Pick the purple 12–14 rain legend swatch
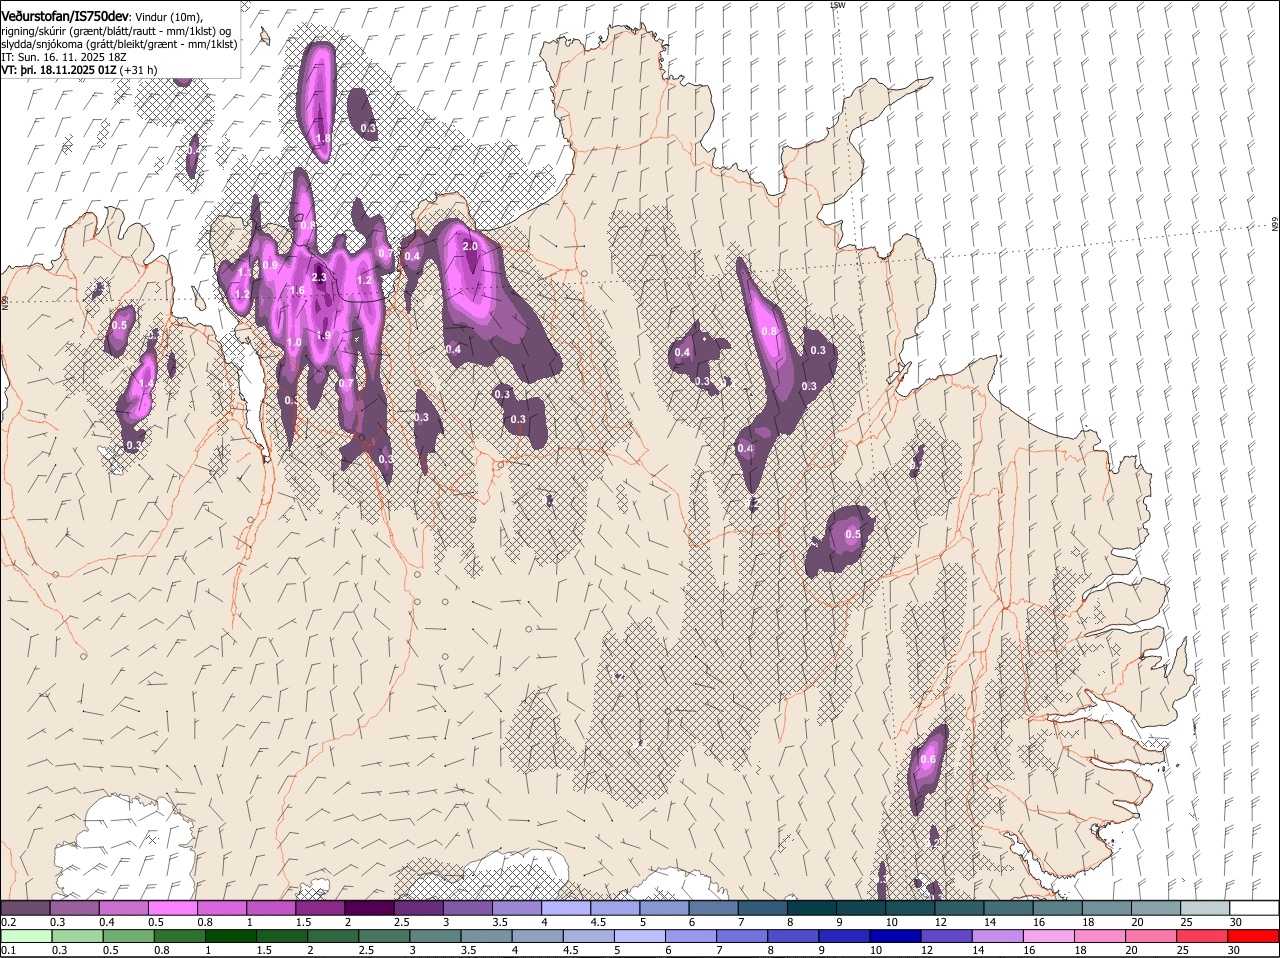 [x=948, y=937]
